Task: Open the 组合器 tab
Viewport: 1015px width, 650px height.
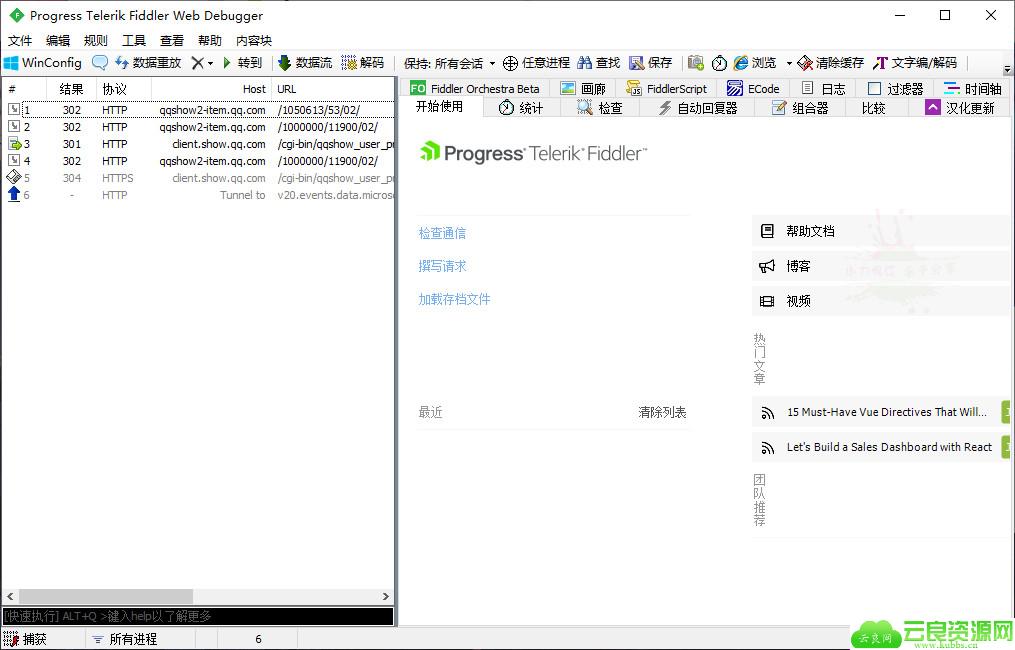Action: (800, 108)
